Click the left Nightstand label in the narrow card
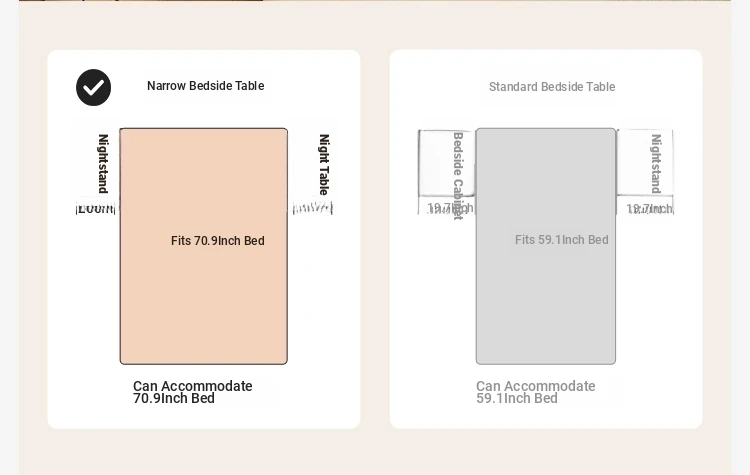Viewport: 750px width, 475px height. point(103,163)
